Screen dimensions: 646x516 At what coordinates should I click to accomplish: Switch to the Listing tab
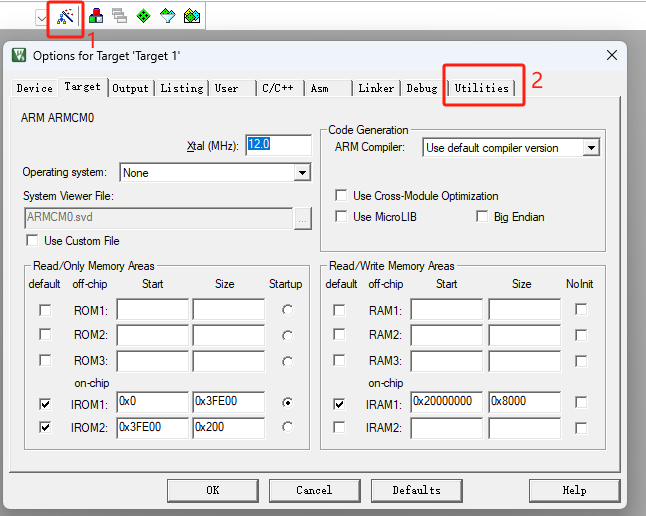(182, 88)
